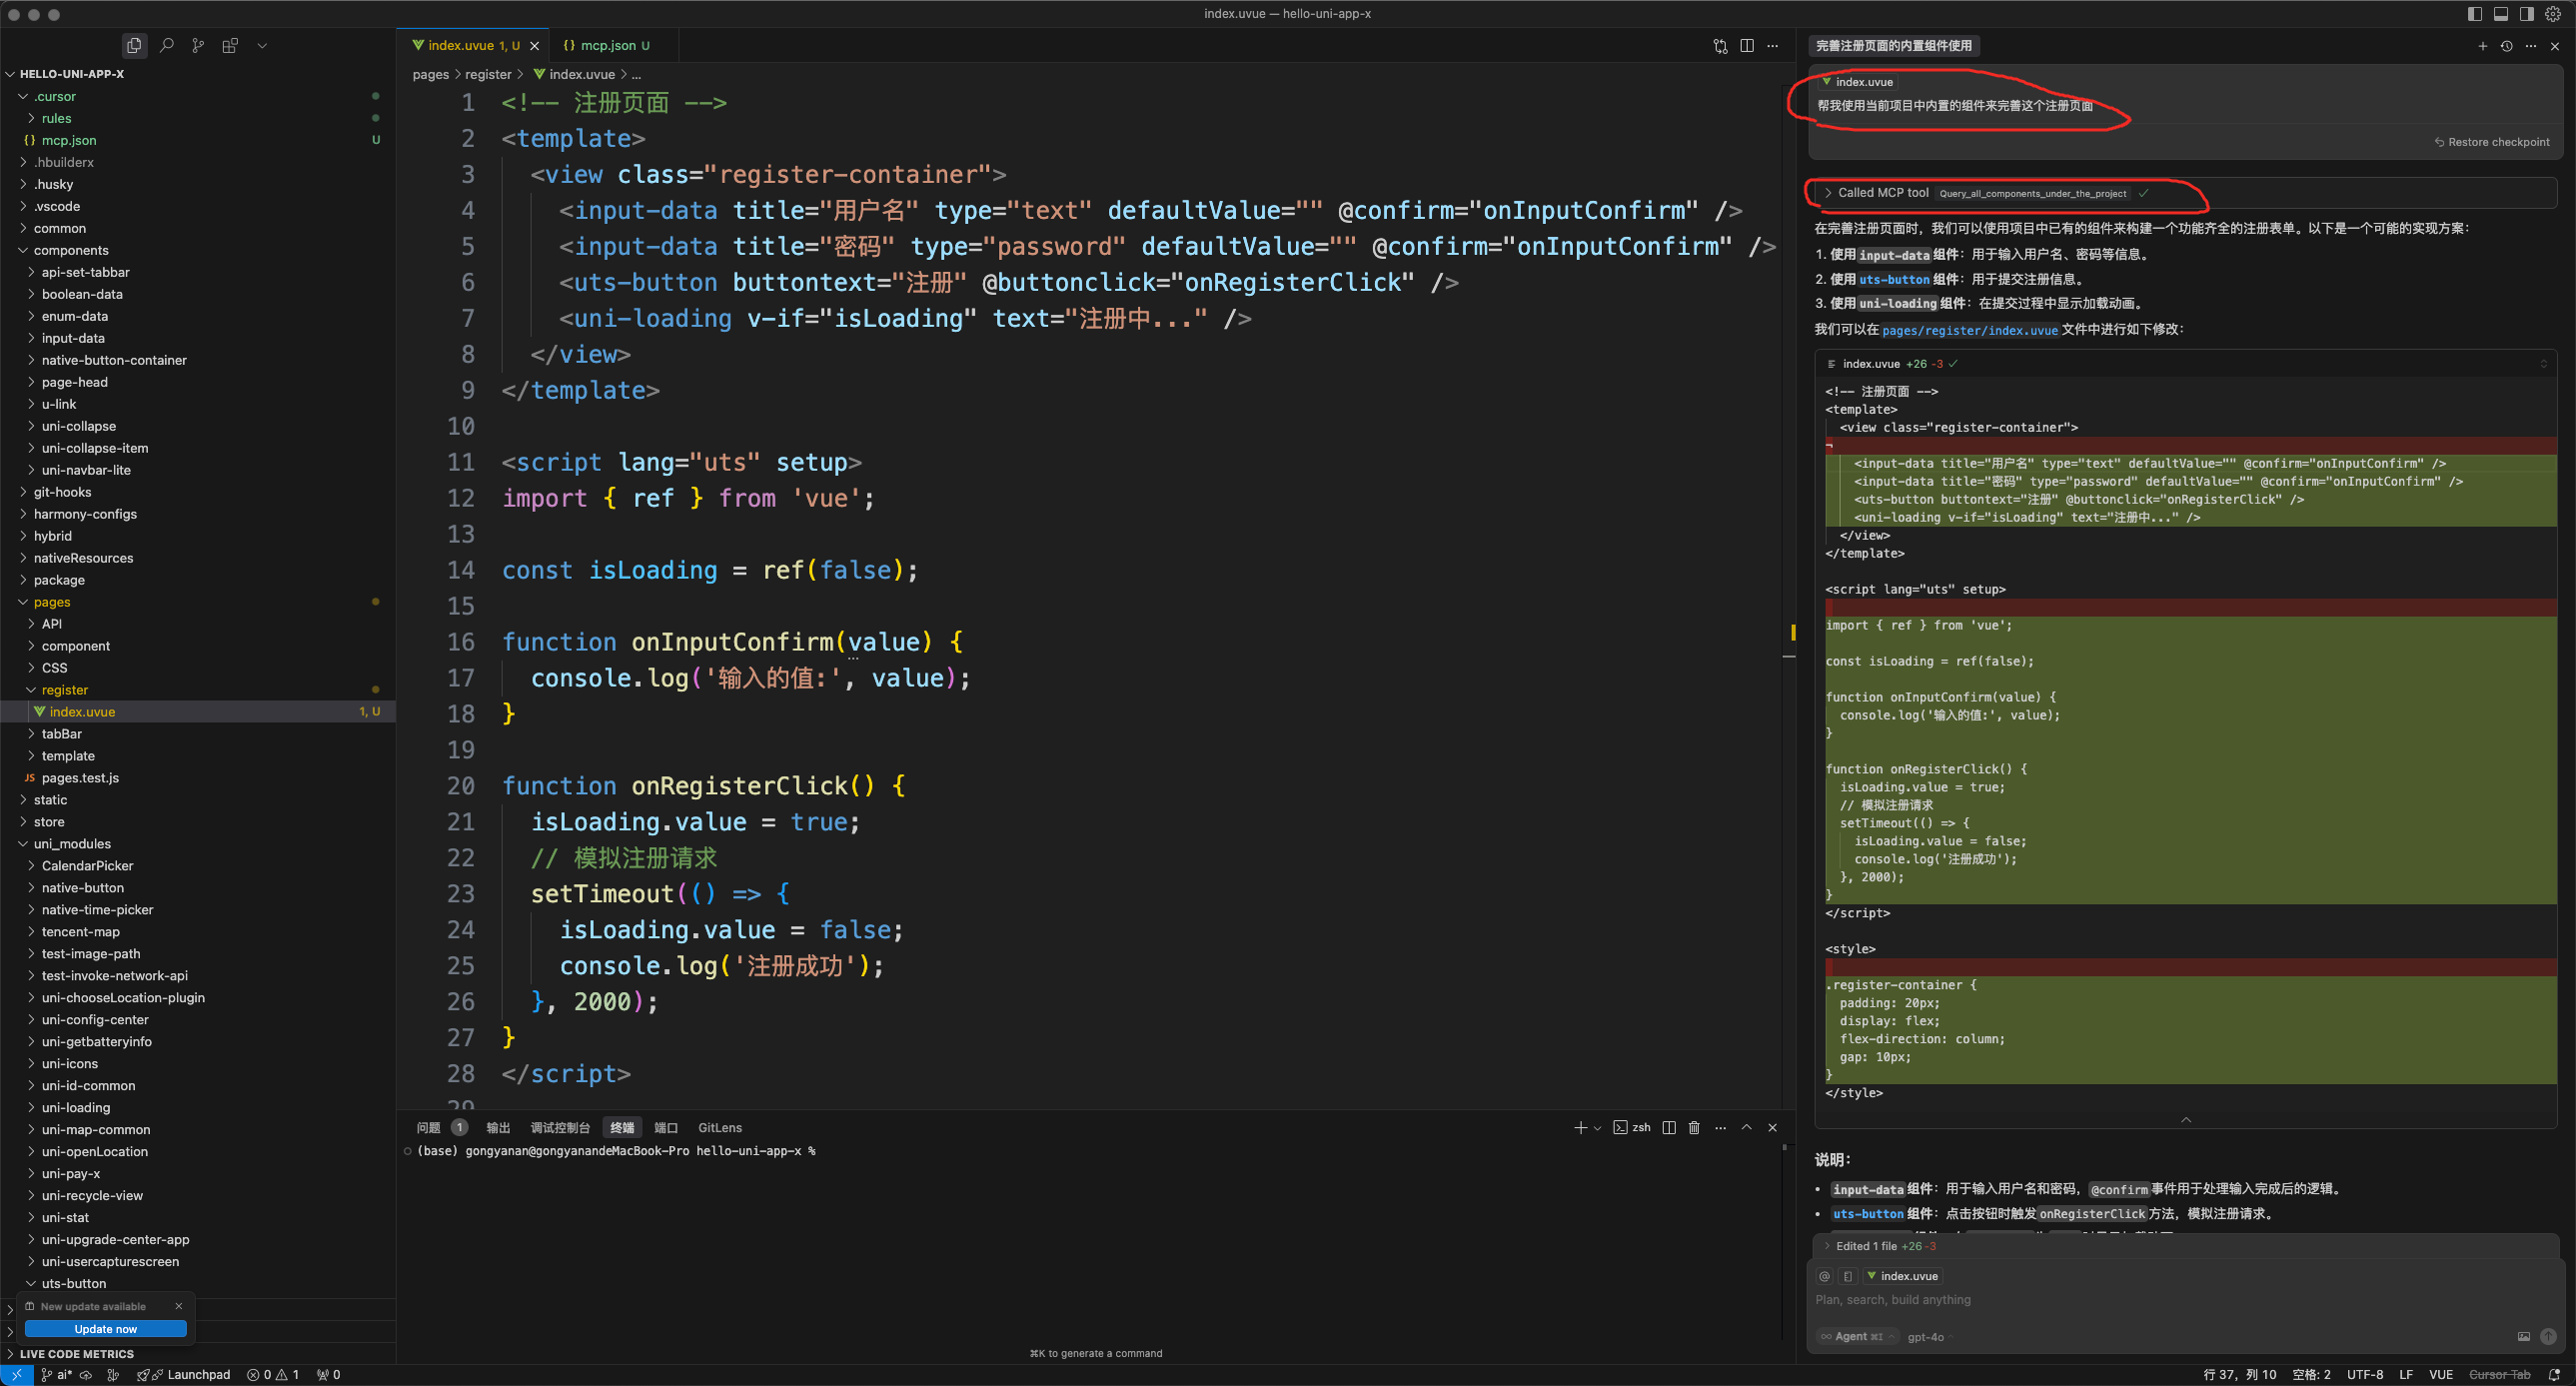
Task: Click Restore checkpoint link
Action: (x=2492, y=142)
